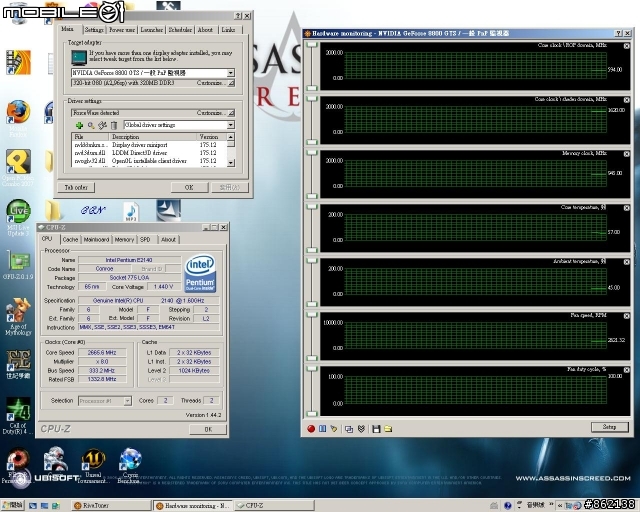The height and width of the screenshot is (512, 640).
Task: Click the magnifier icon in driver settings
Action: pyautogui.click(x=91, y=125)
